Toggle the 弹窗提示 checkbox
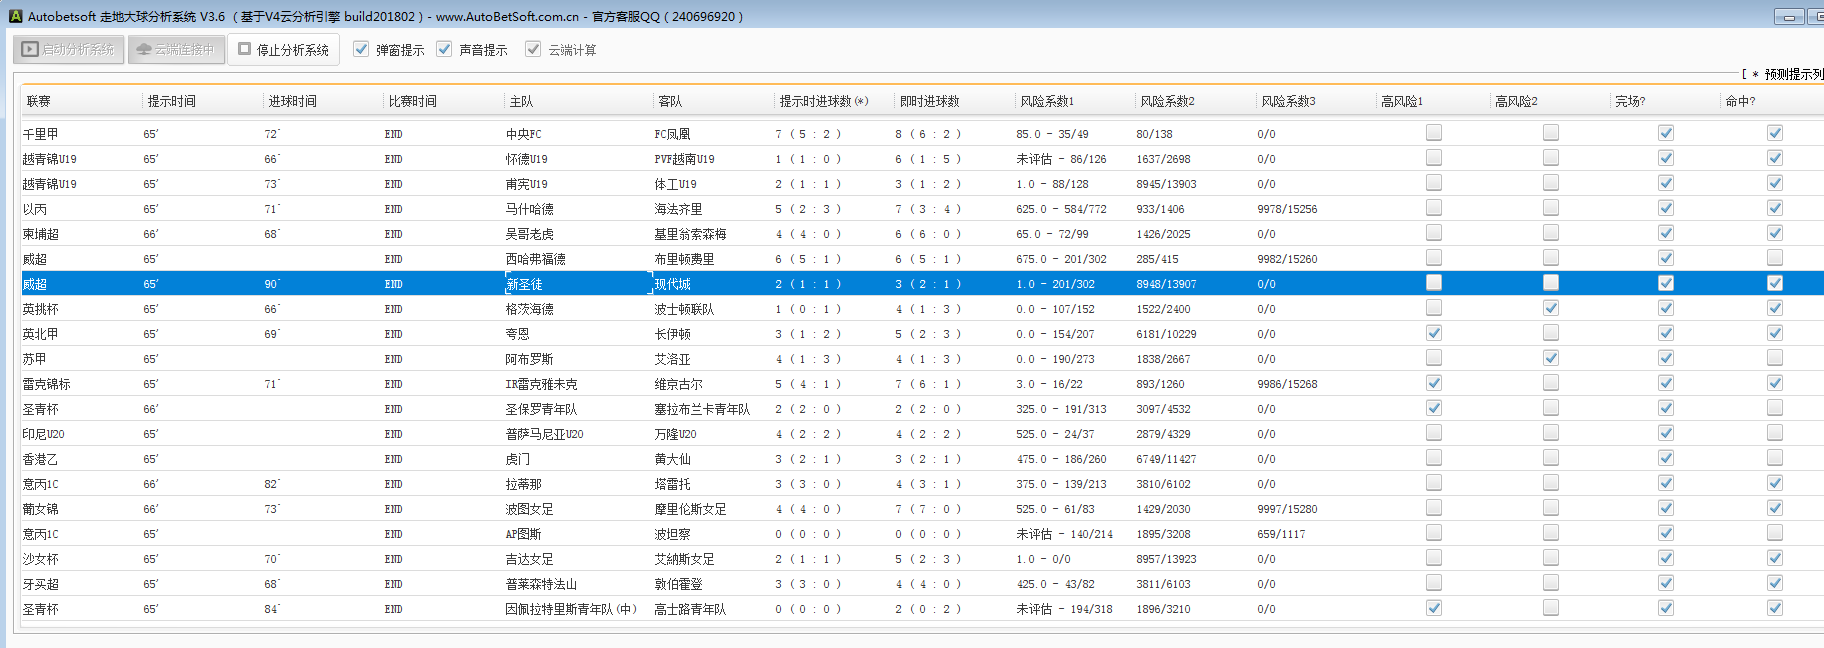 tap(361, 49)
